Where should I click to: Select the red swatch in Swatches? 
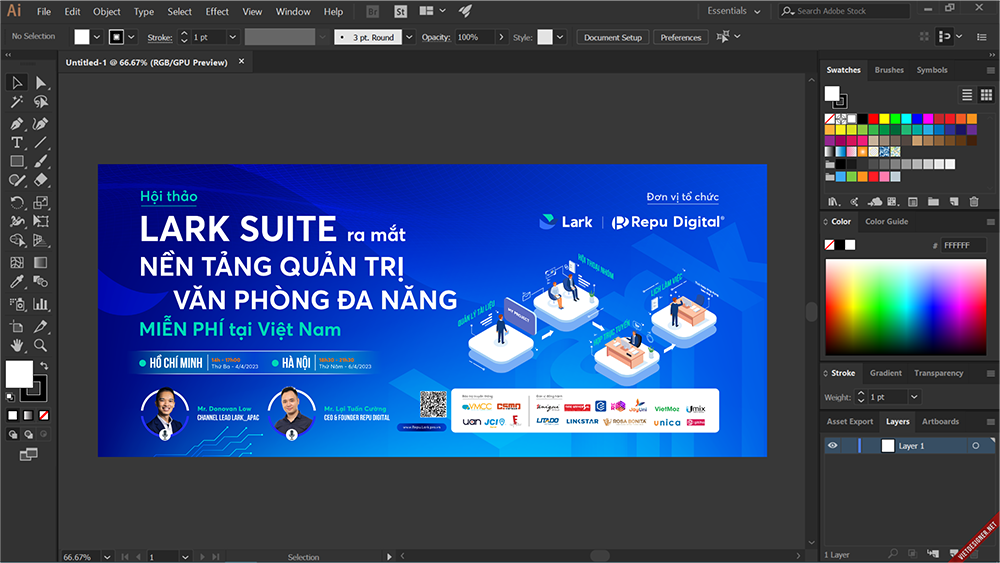click(x=873, y=119)
